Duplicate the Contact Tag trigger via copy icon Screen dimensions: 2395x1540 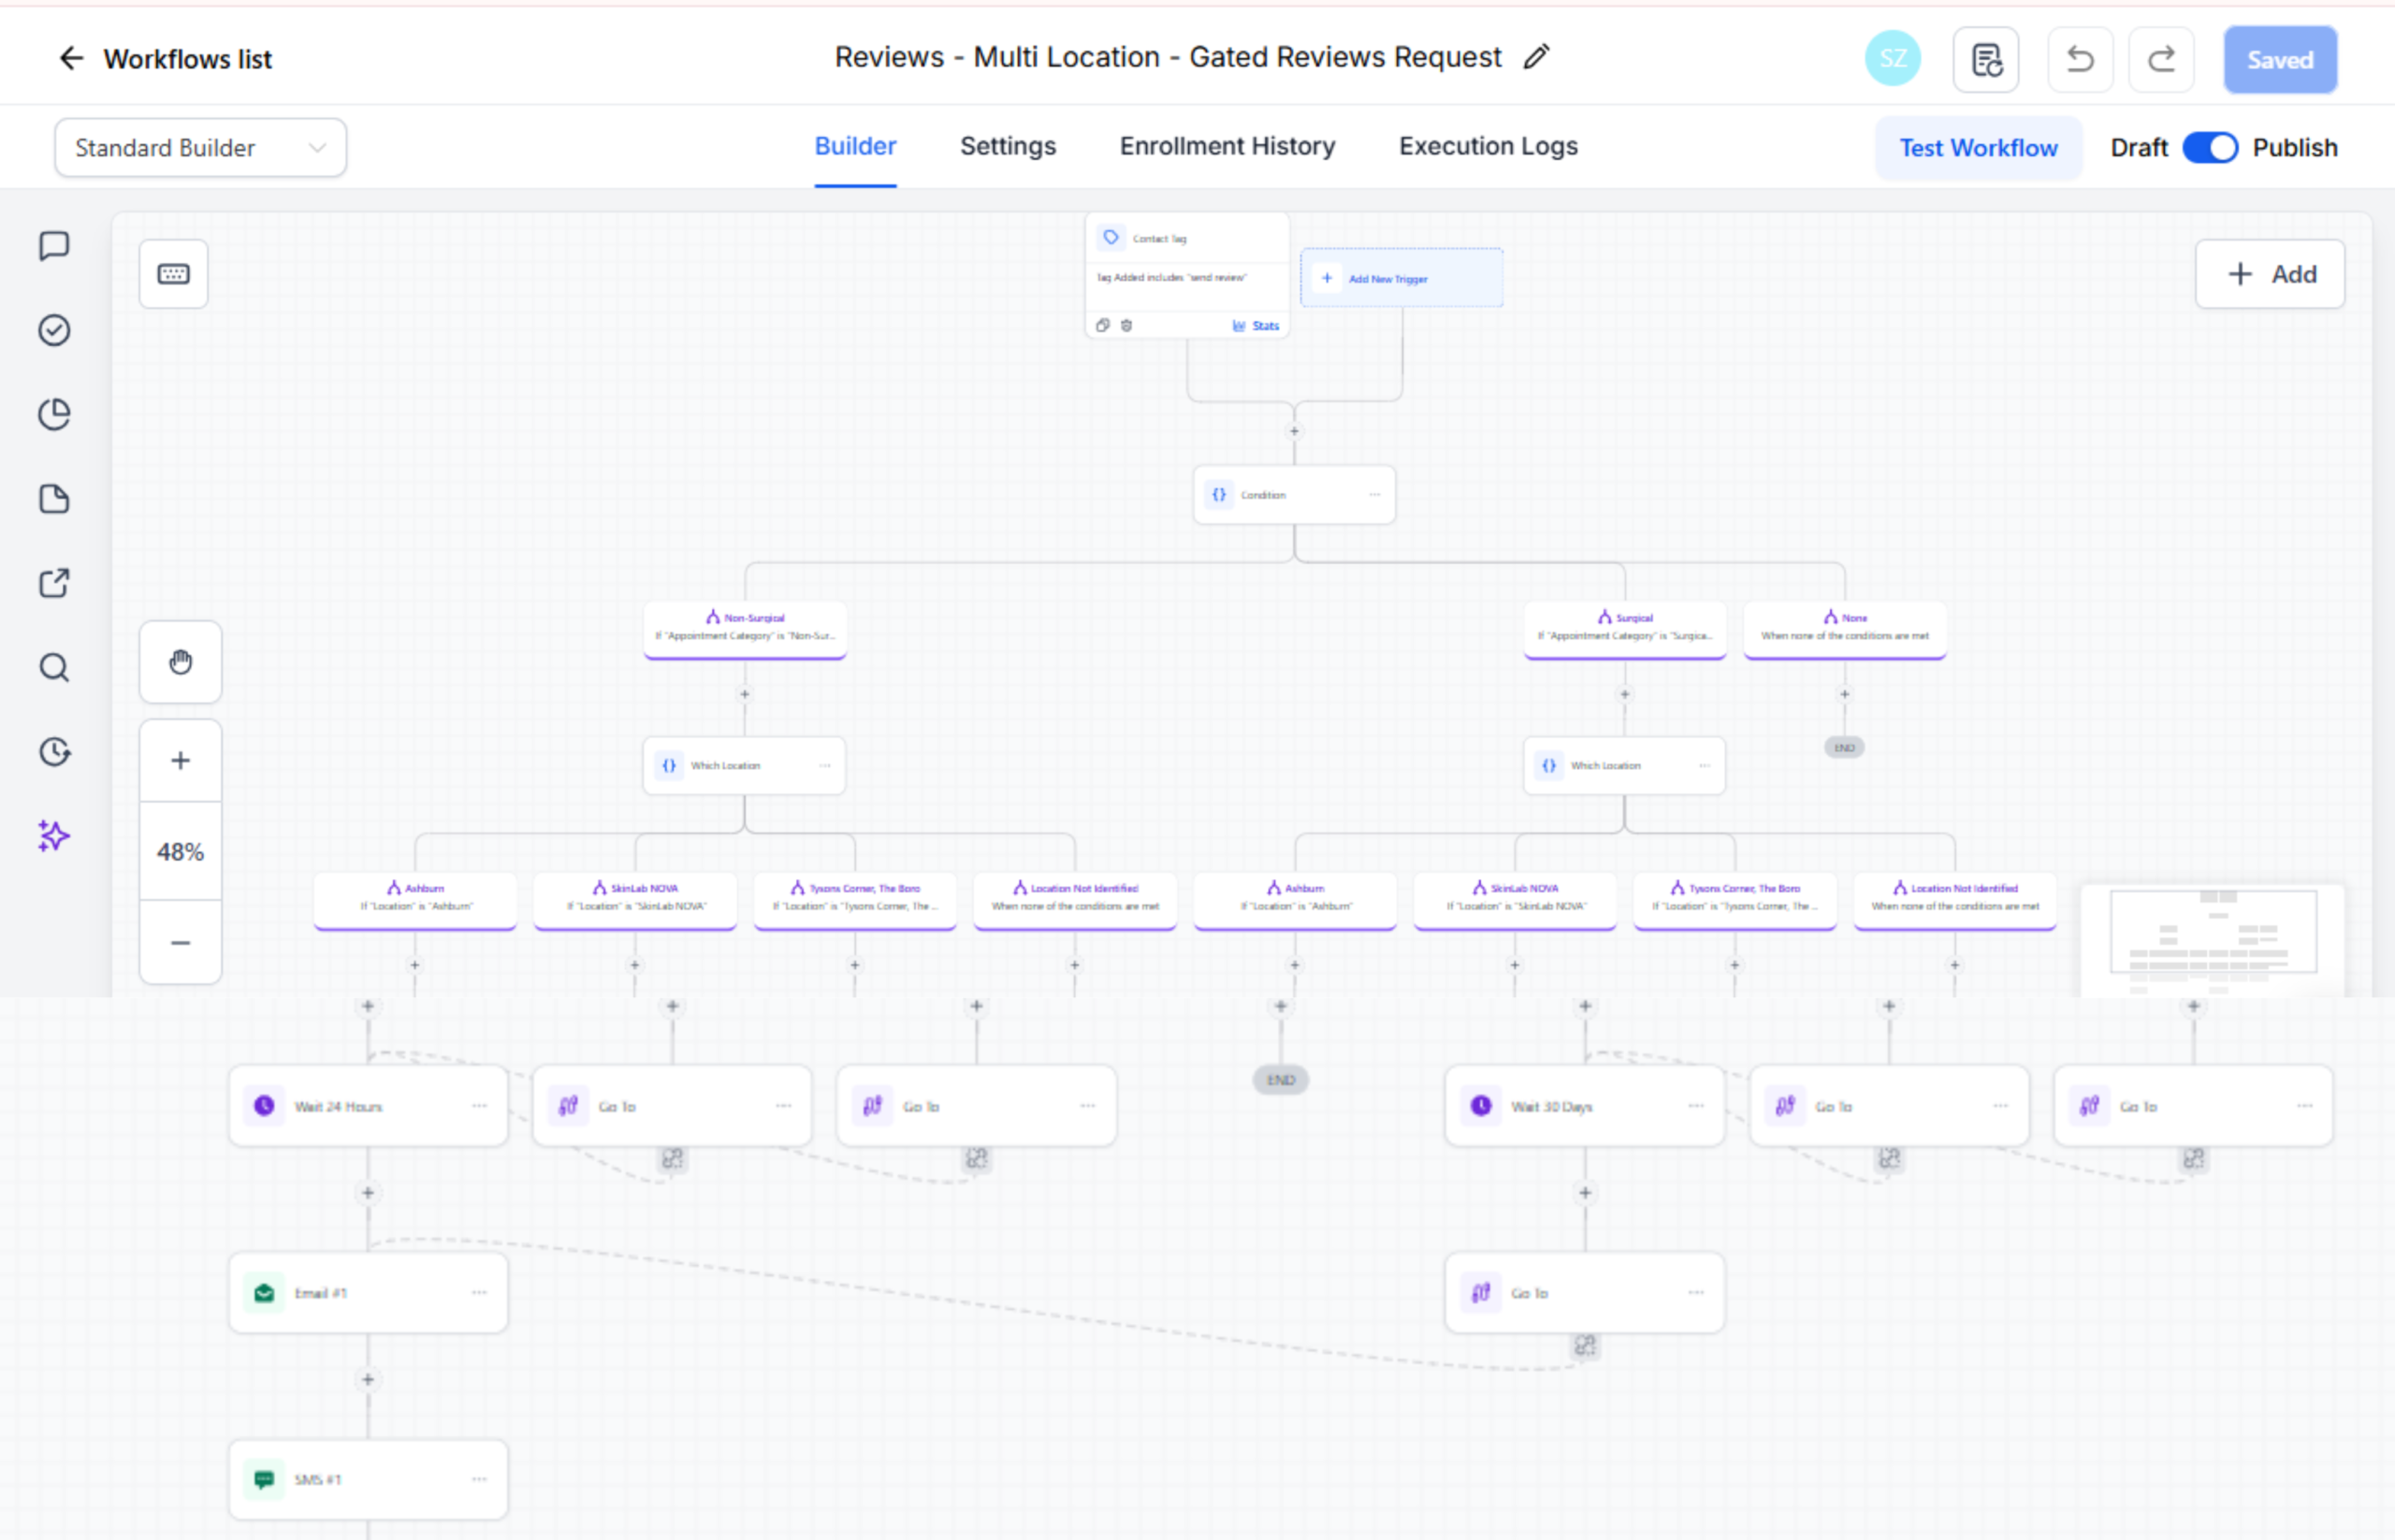pos(1102,325)
